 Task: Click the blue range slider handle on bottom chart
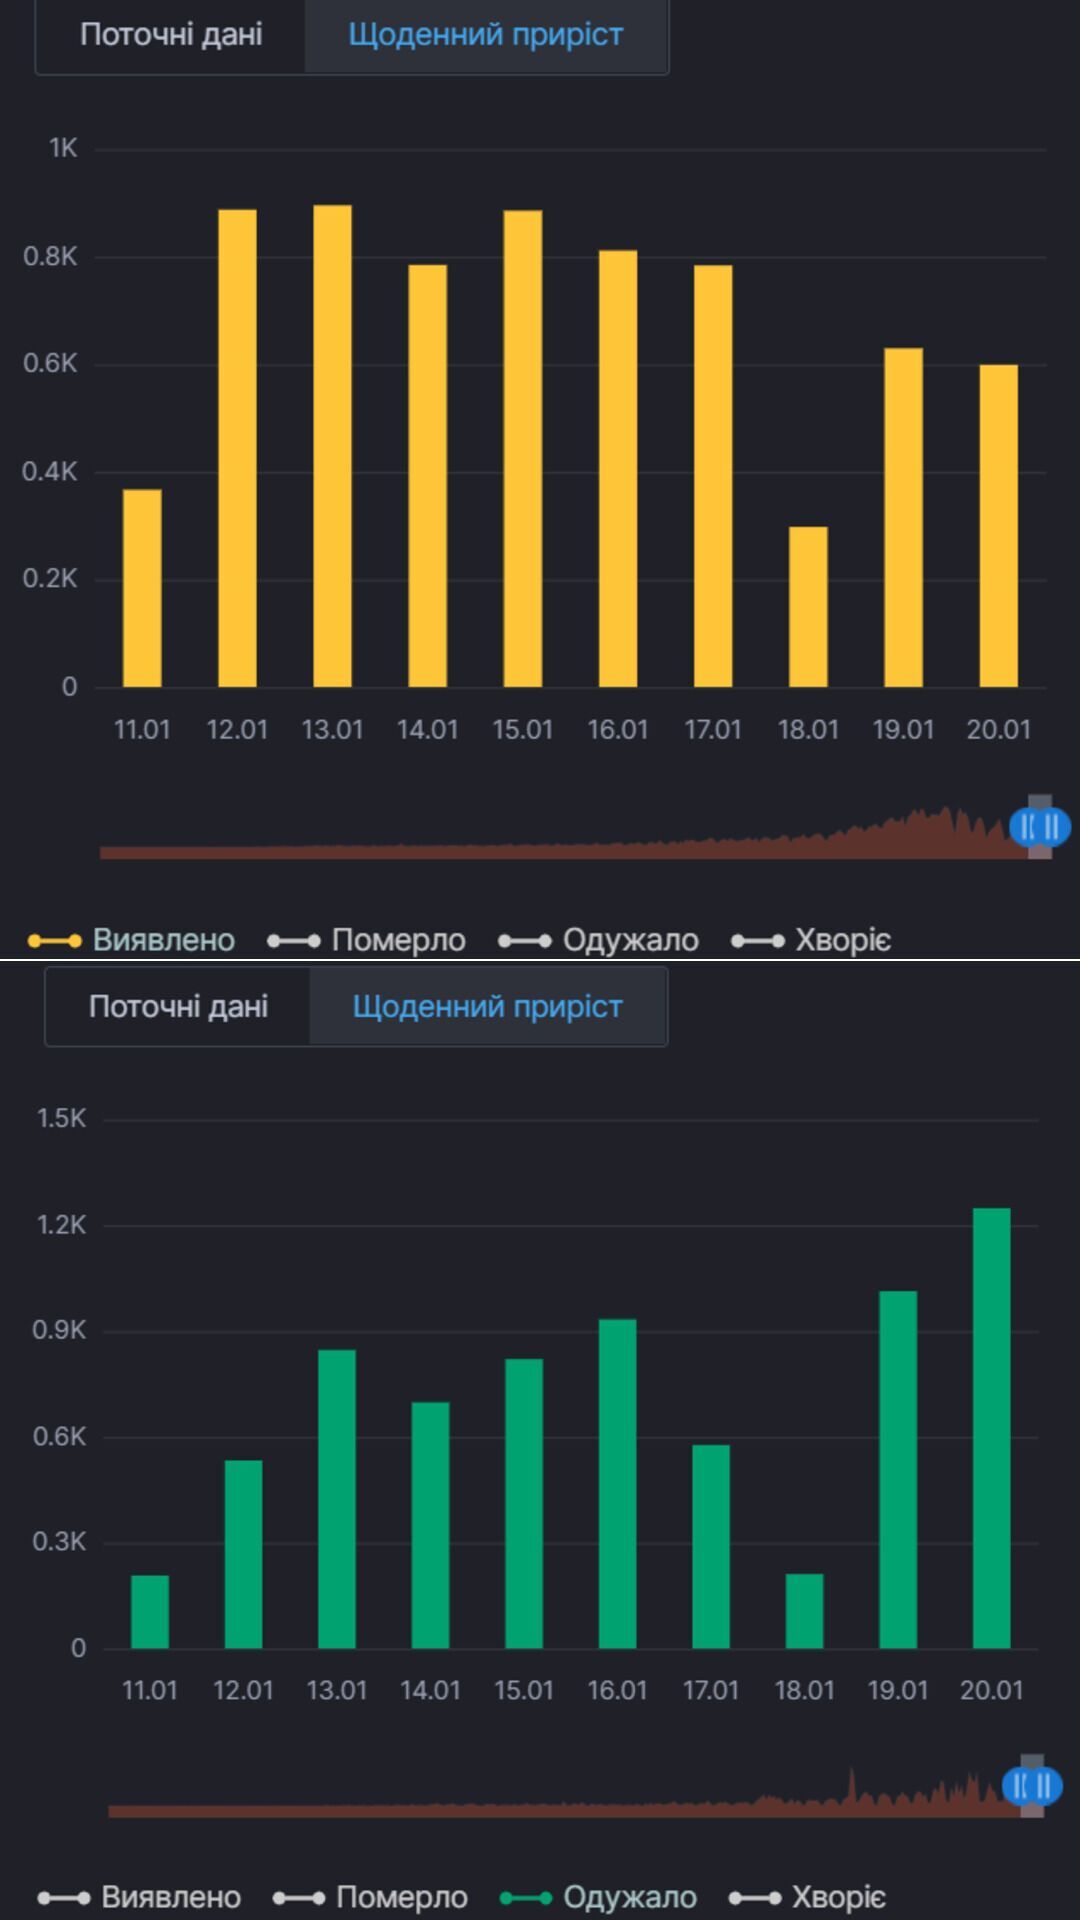pos(1032,1786)
